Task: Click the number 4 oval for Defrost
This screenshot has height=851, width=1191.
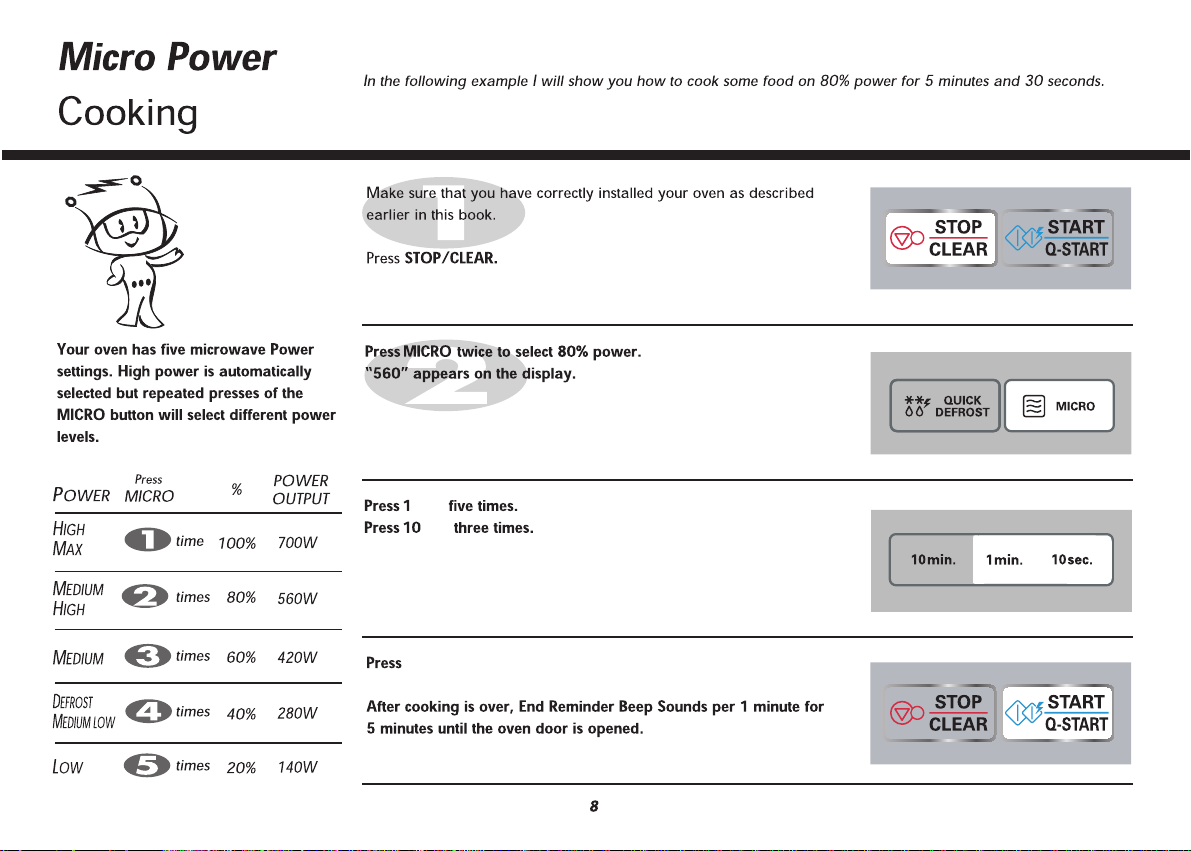Action: [x=148, y=712]
